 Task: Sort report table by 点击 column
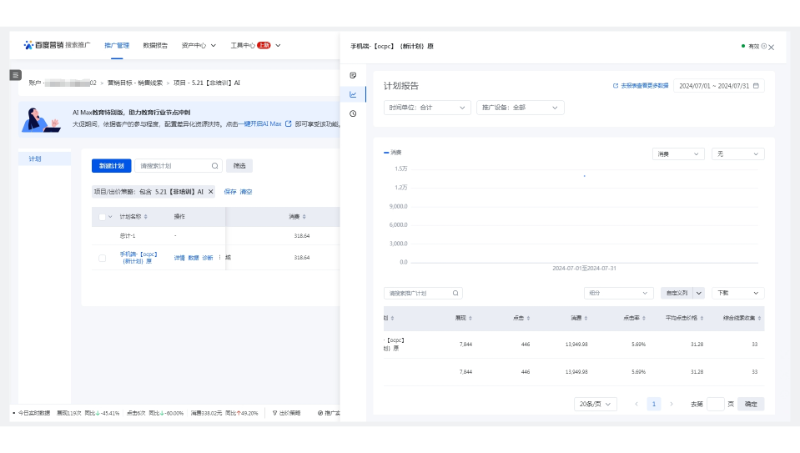point(528,318)
